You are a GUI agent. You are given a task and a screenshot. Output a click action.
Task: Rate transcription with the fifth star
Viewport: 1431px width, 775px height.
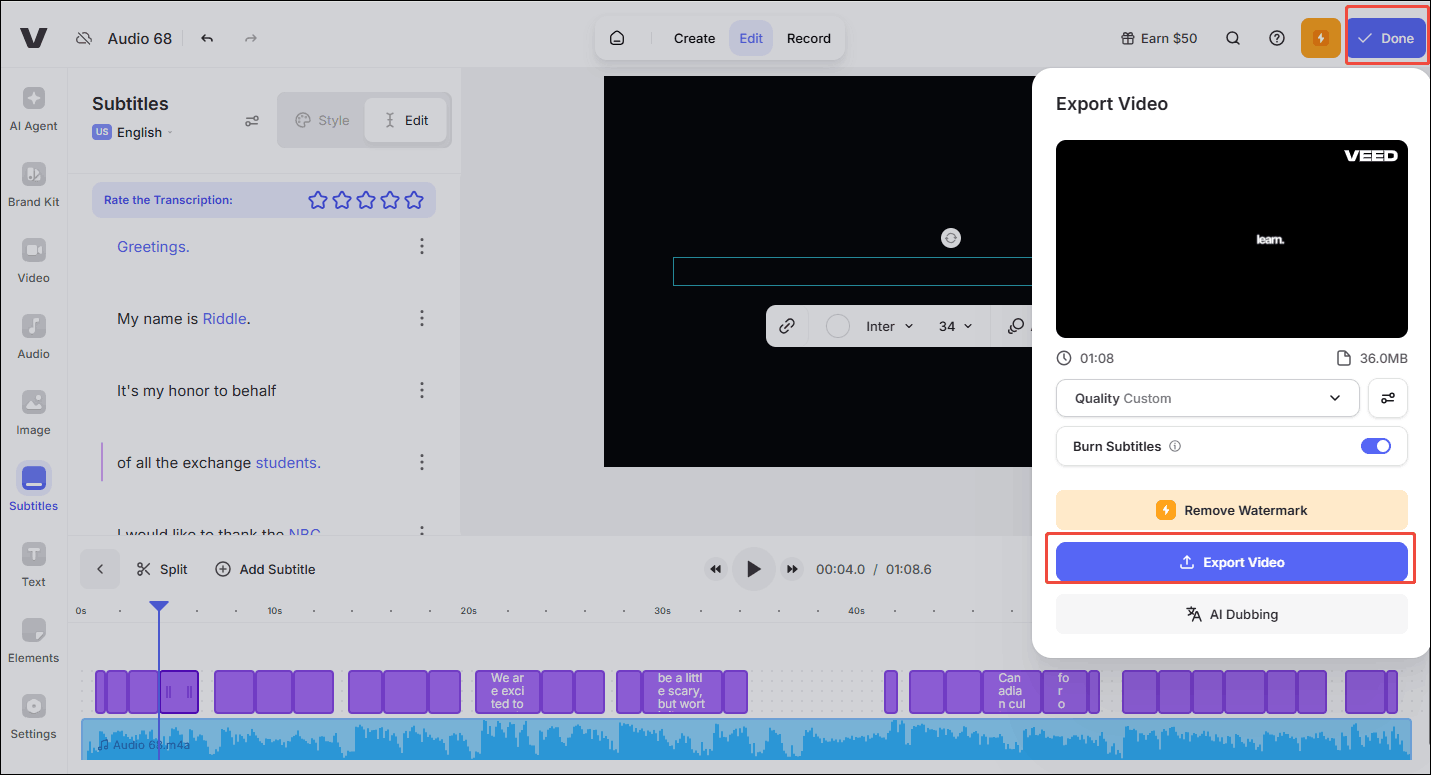point(414,200)
